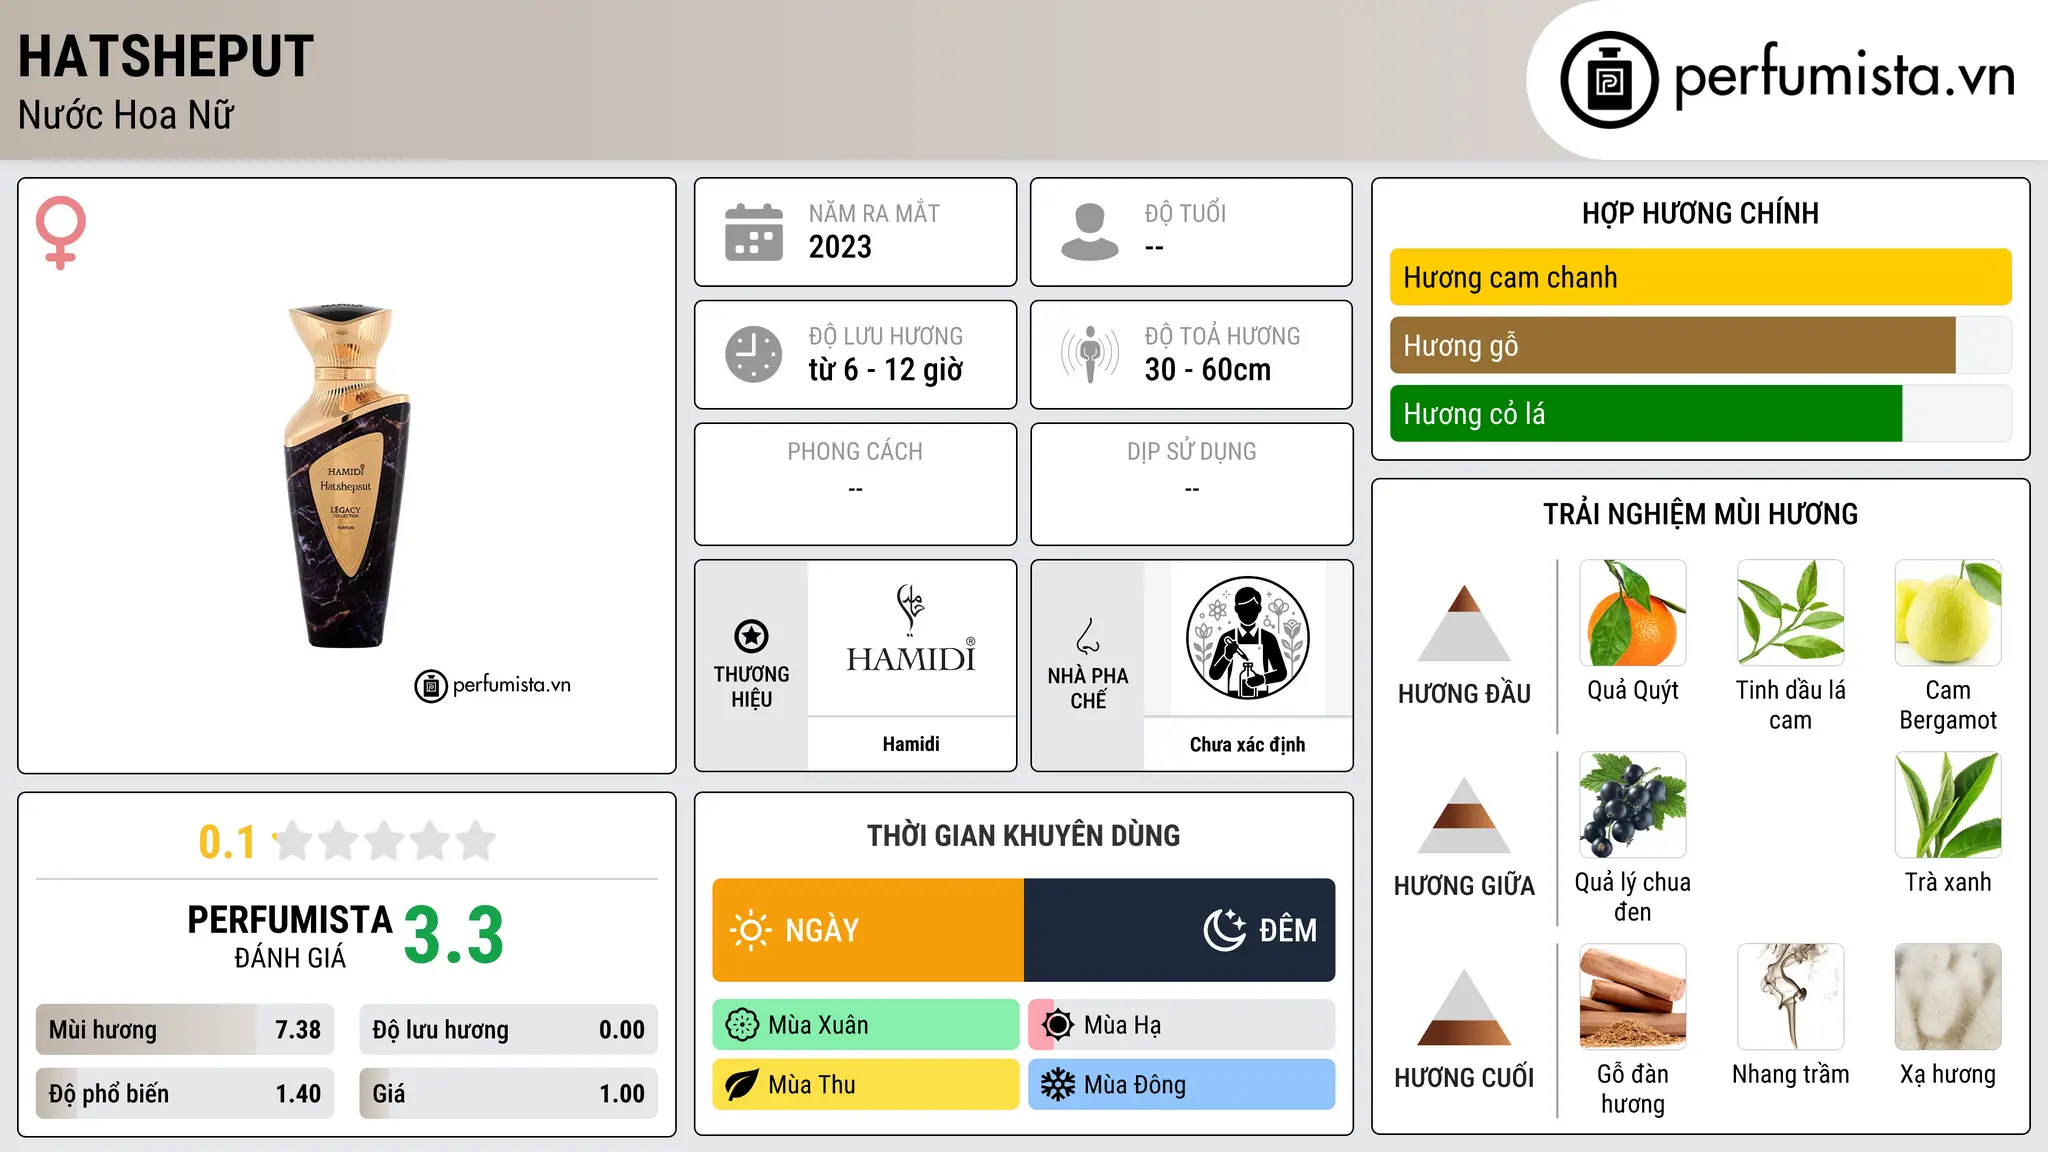Click the Perfumista score 3.3

point(454,935)
